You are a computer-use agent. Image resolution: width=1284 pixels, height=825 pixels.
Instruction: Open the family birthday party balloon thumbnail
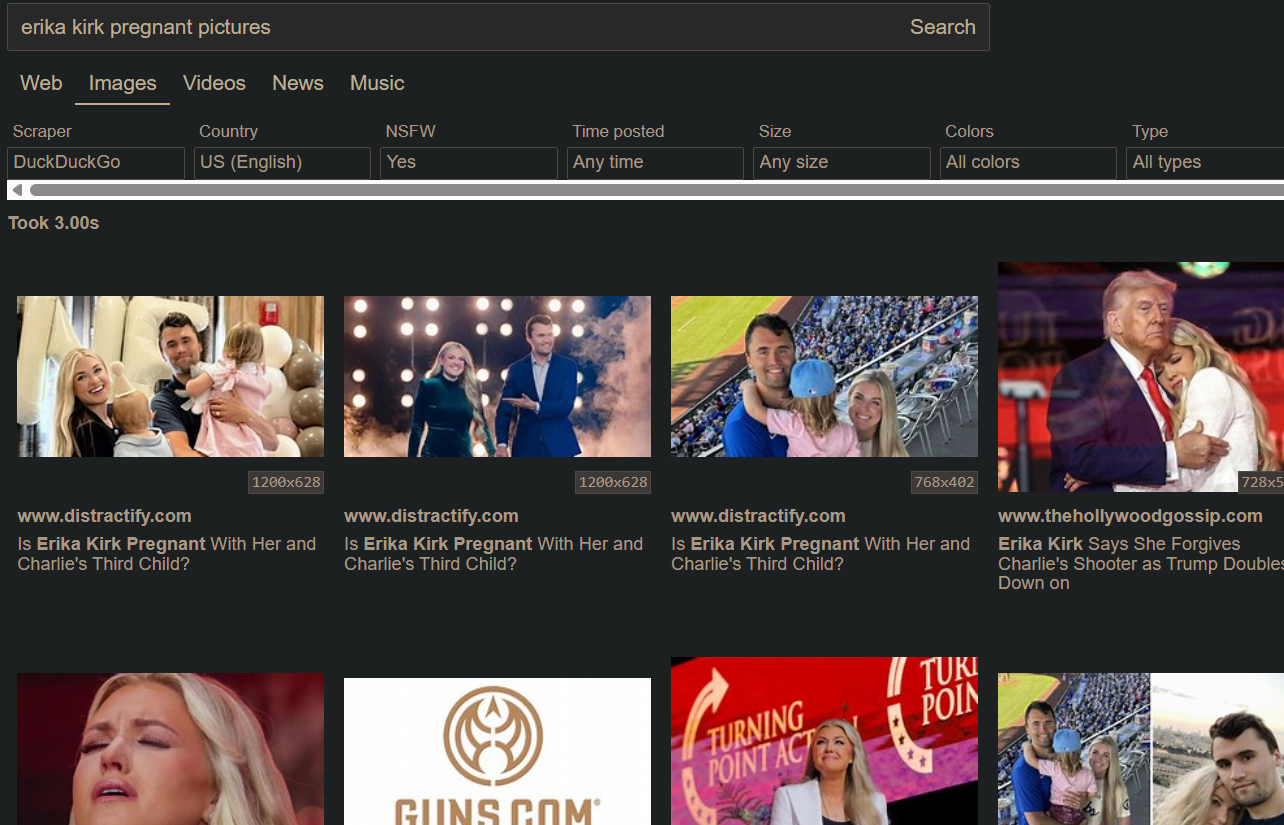click(x=170, y=376)
